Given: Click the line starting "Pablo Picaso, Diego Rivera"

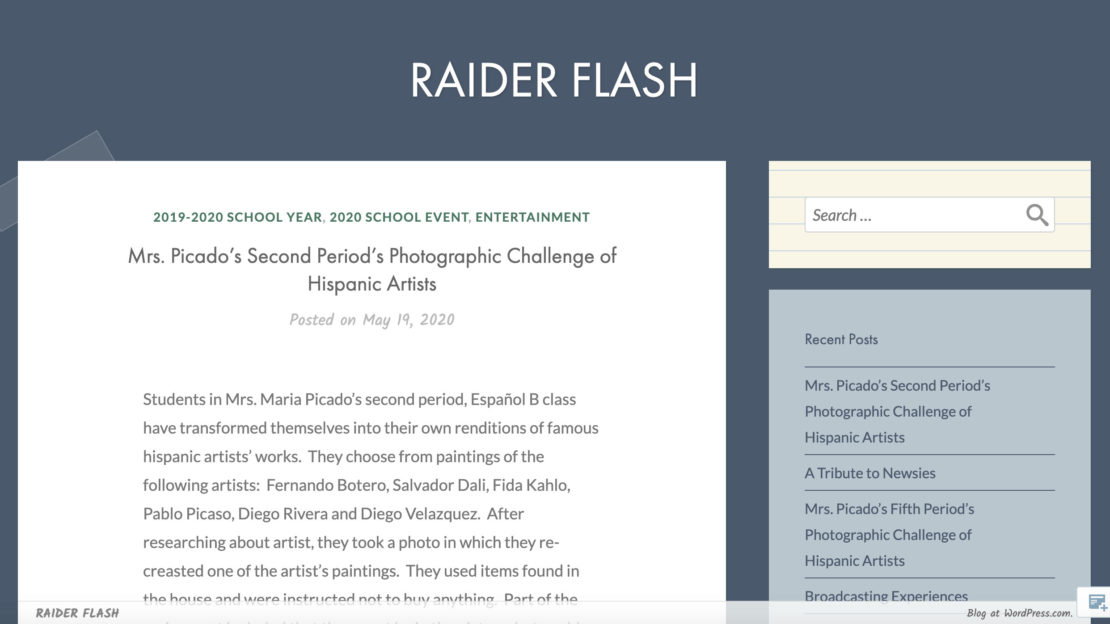Looking at the screenshot, I should [333, 514].
